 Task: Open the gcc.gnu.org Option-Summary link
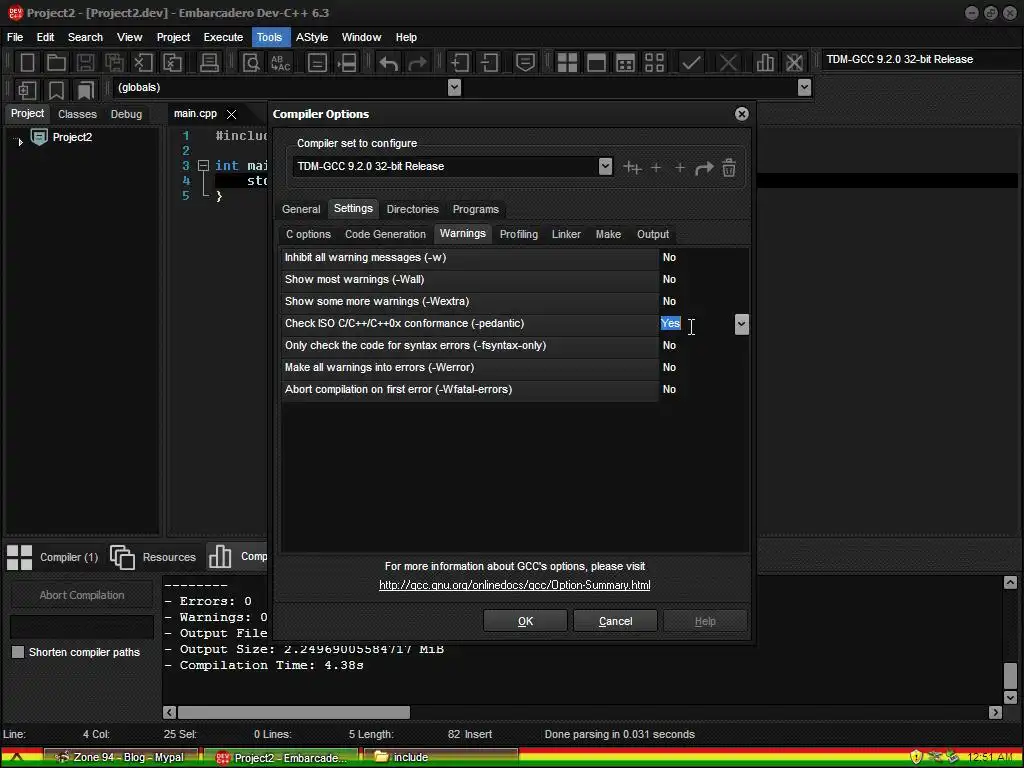[515, 585]
